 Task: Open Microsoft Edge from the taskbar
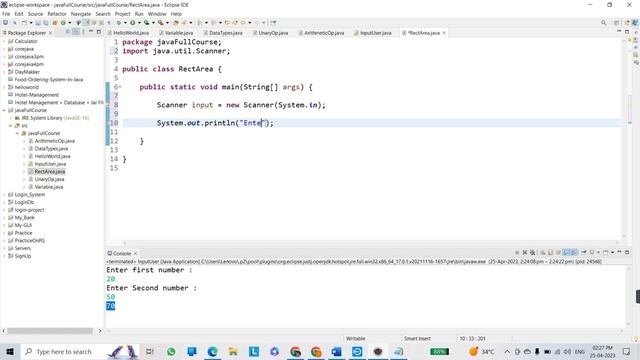point(213,351)
